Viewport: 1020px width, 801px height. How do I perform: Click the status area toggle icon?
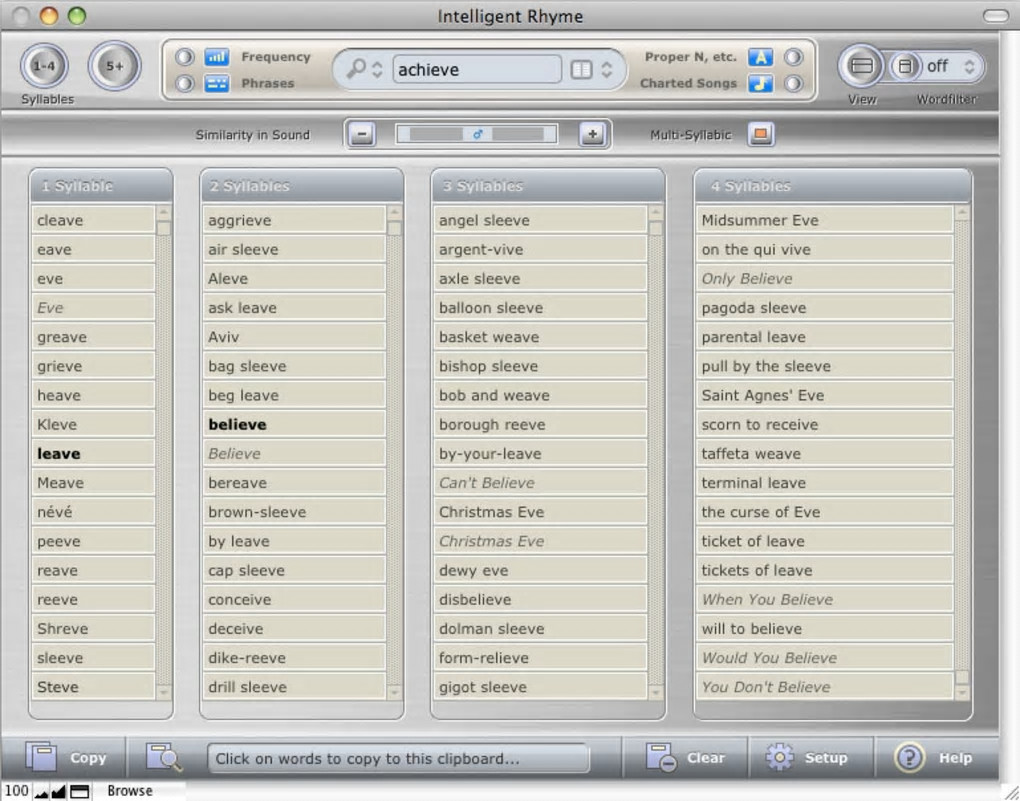(79, 791)
